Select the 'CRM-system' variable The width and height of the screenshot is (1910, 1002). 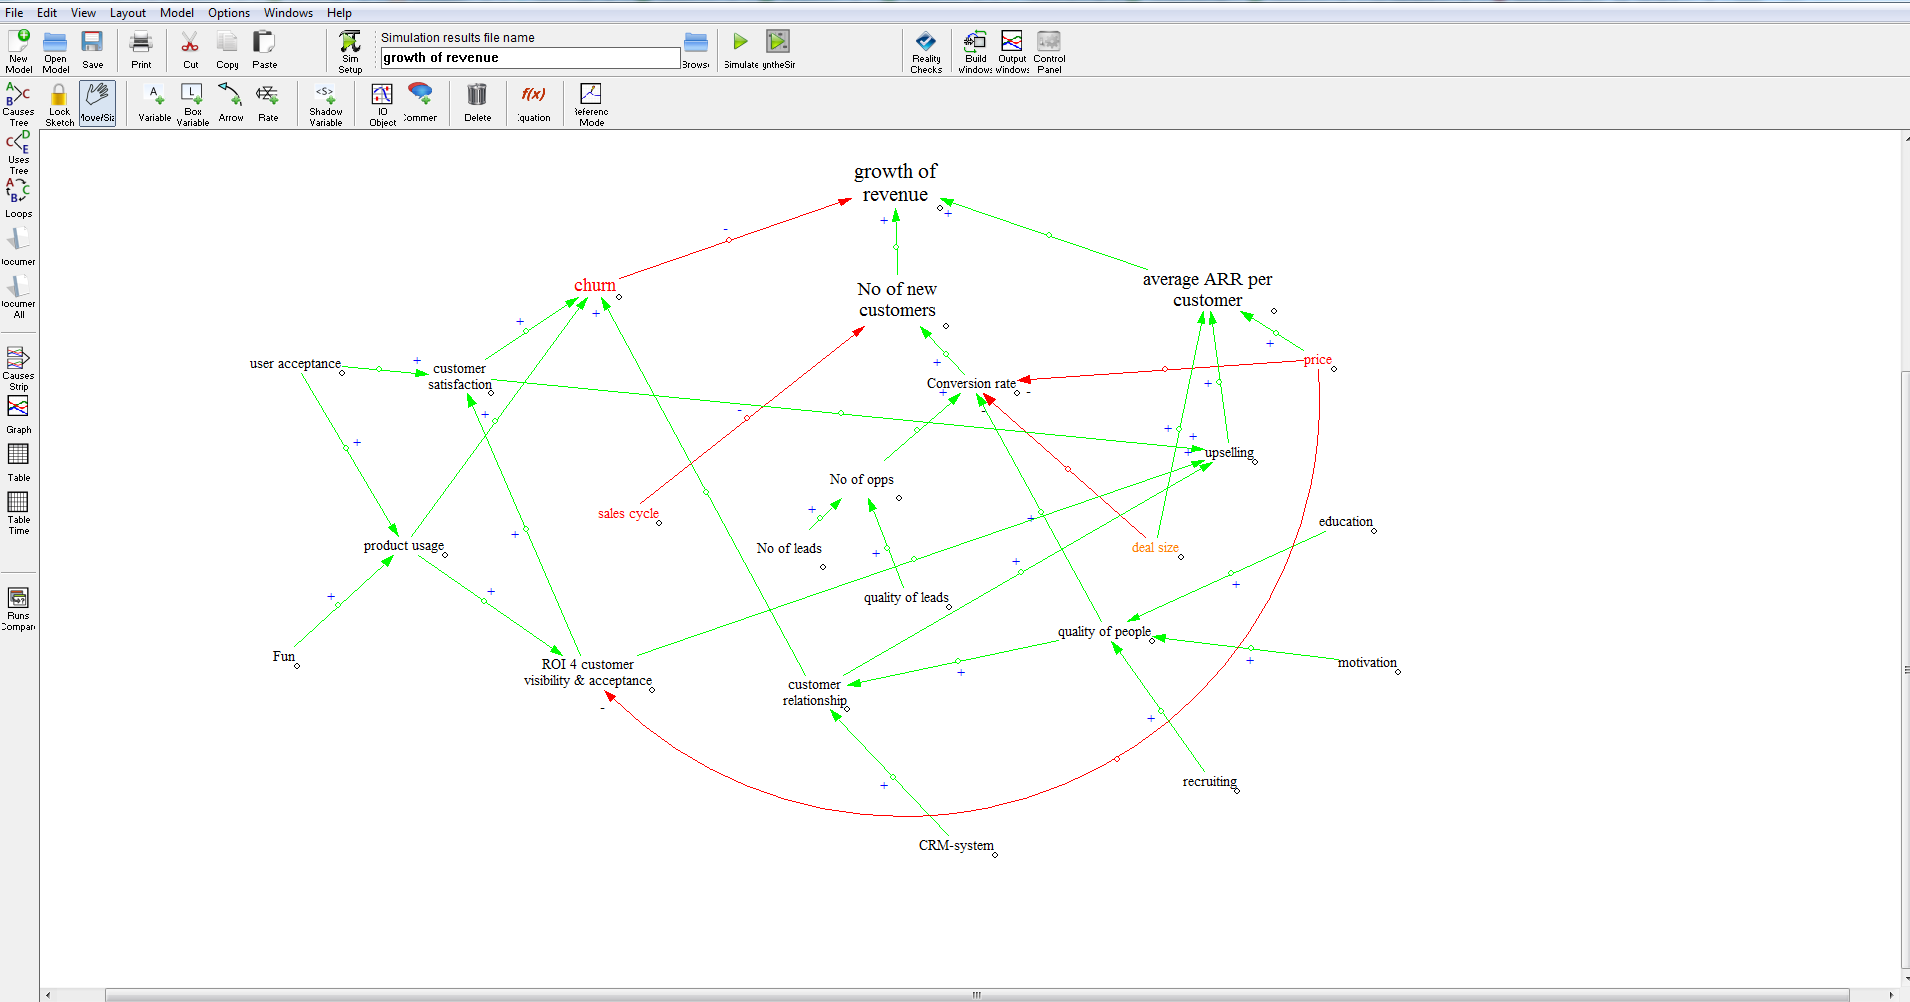click(x=956, y=845)
